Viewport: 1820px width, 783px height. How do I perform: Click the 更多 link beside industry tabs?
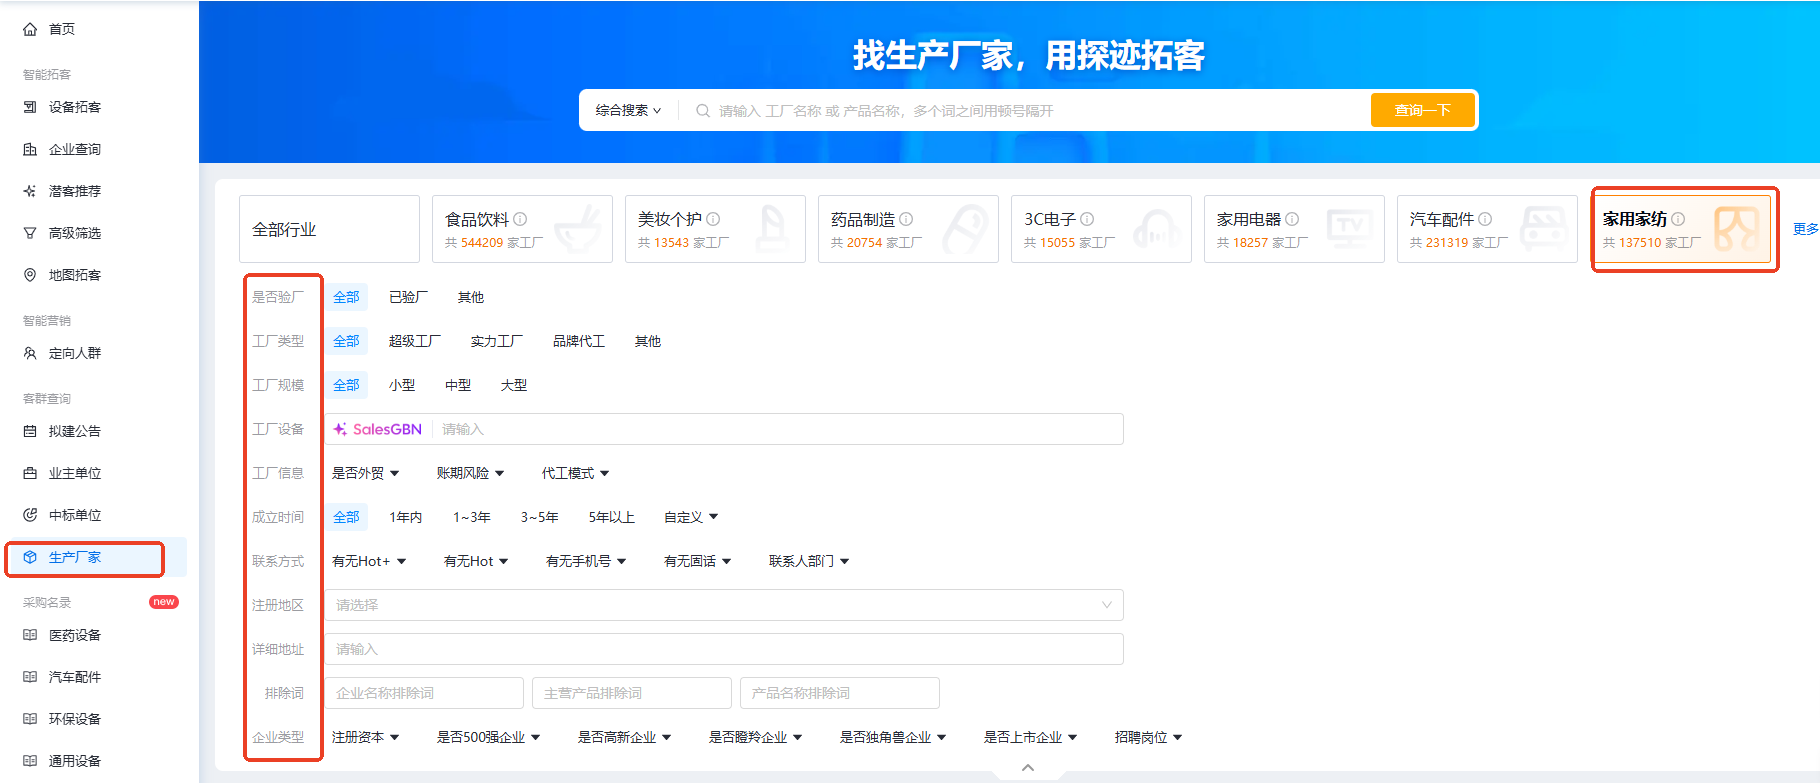[1805, 229]
